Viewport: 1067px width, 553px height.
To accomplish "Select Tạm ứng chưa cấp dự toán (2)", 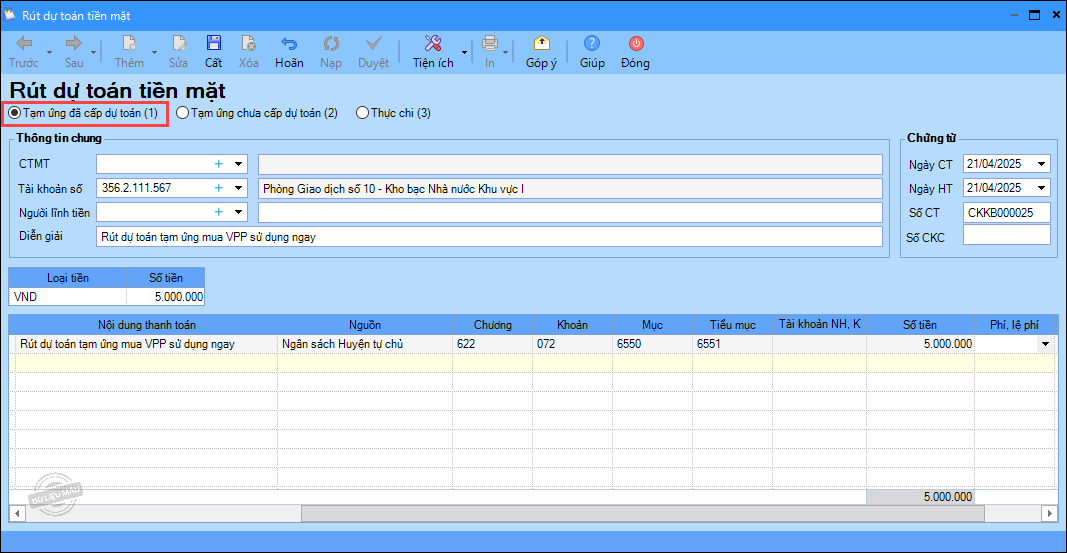I will [x=257, y=113].
